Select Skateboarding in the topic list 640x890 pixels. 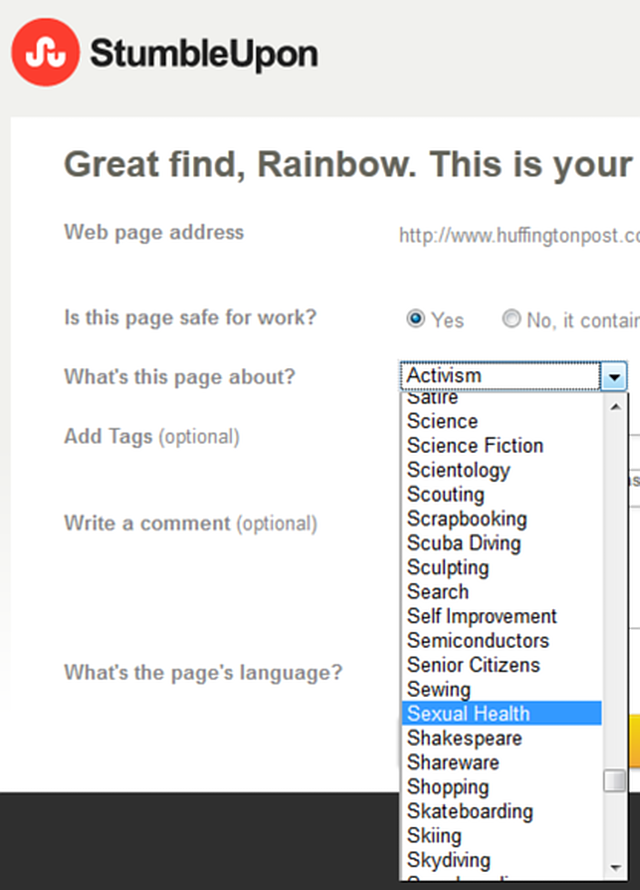[x=501, y=812]
